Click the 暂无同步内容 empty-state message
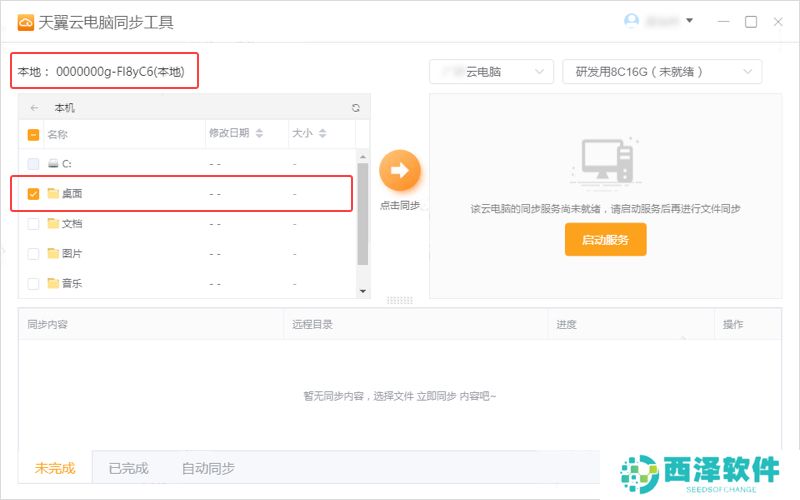The width and height of the screenshot is (800, 500). [399, 396]
